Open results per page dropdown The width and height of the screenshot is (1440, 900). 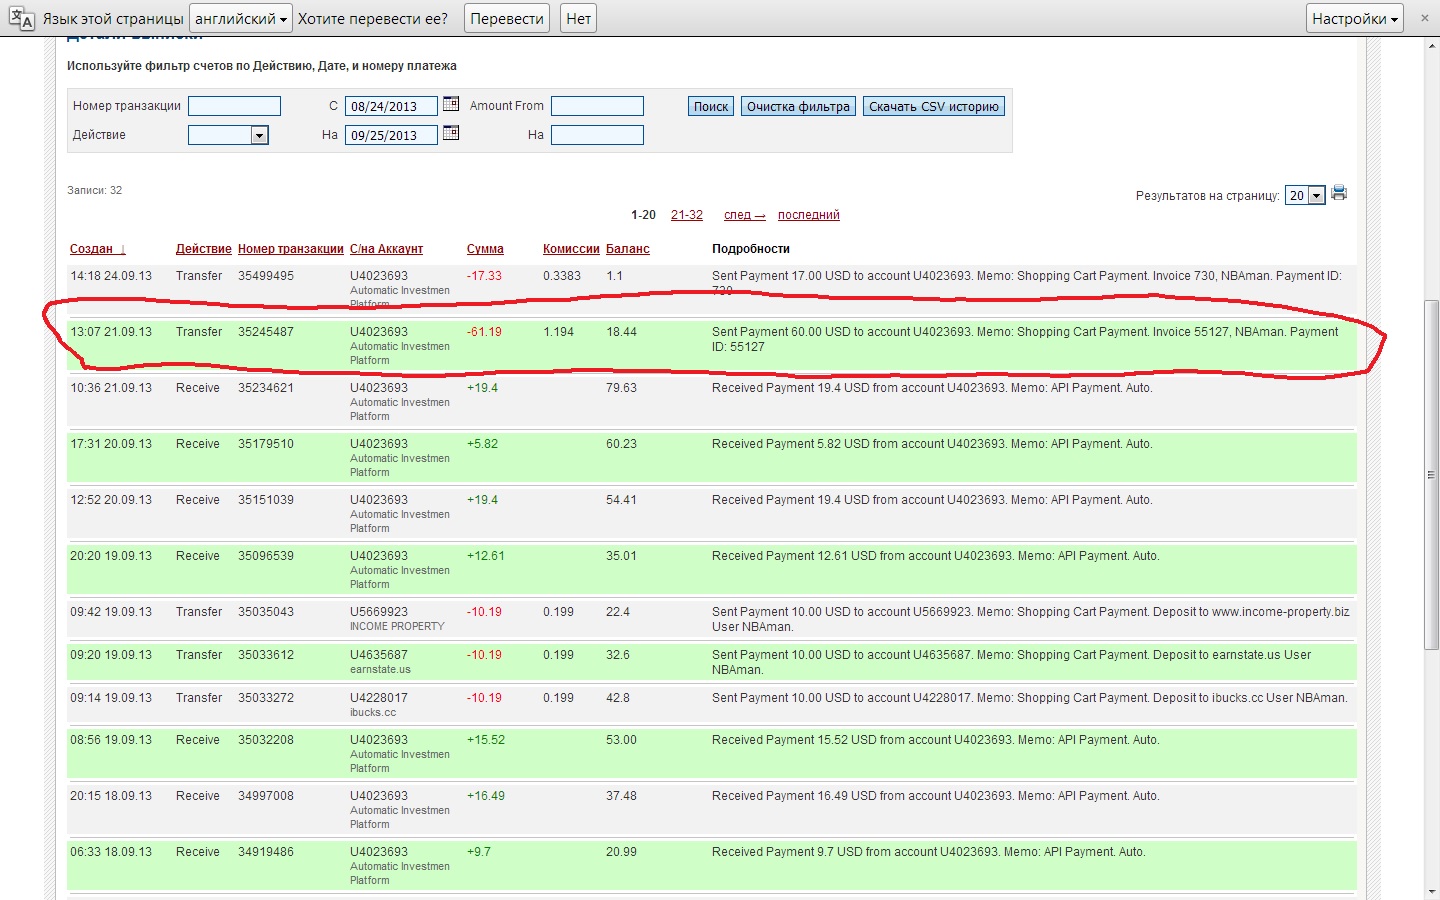coord(1306,196)
